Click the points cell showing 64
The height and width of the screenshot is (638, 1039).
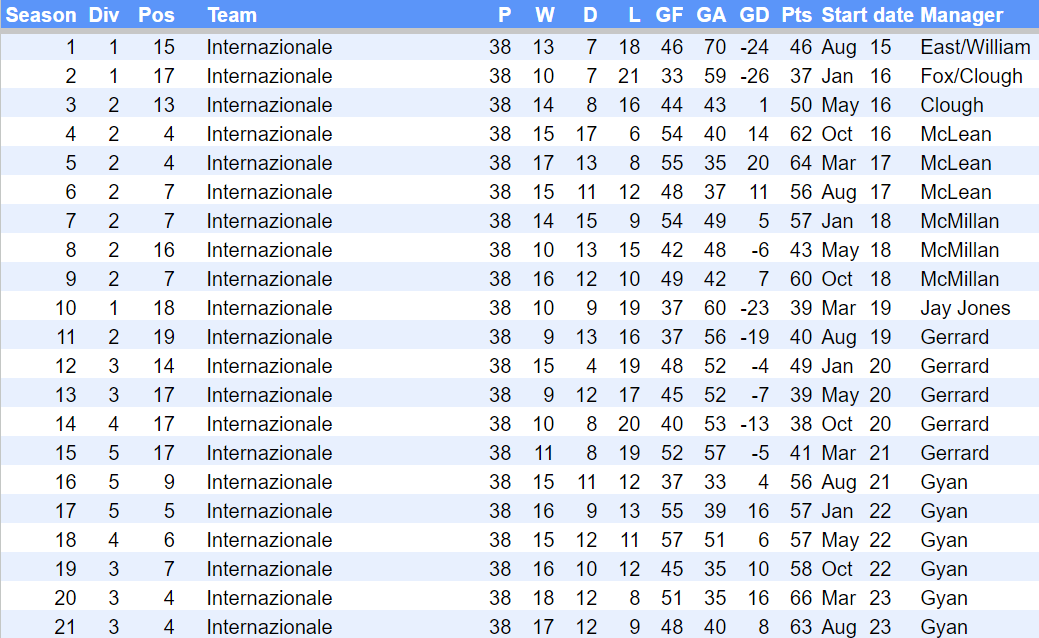[801, 163]
